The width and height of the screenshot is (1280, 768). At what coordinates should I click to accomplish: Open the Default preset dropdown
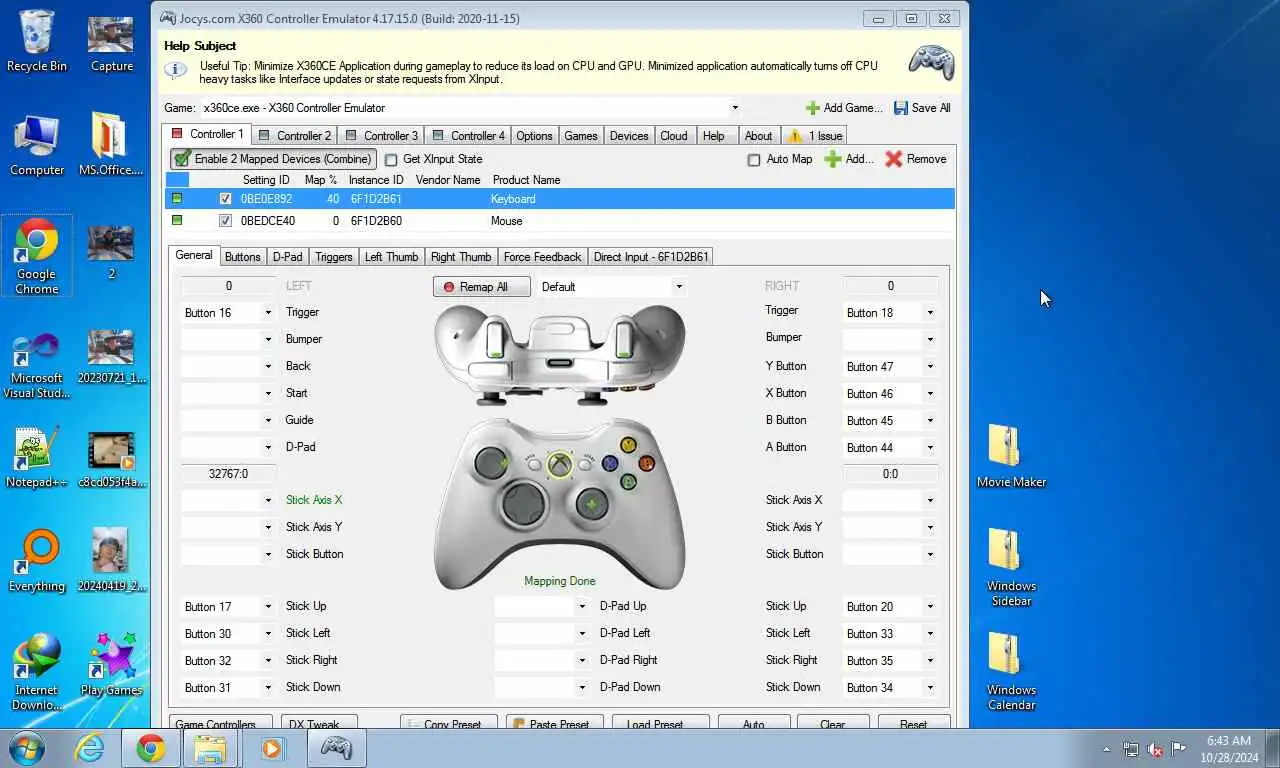coord(679,287)
